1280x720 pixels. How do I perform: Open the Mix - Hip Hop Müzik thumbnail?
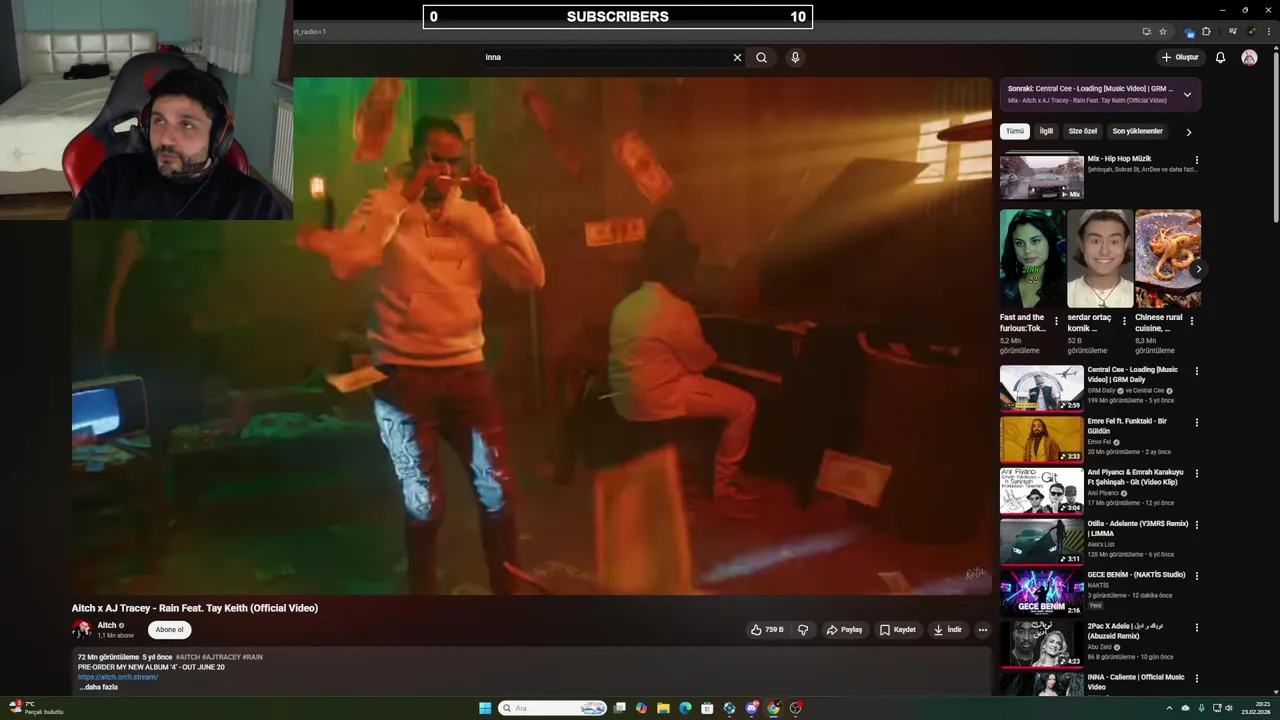pyautogui.click(x=1041, y=176)
